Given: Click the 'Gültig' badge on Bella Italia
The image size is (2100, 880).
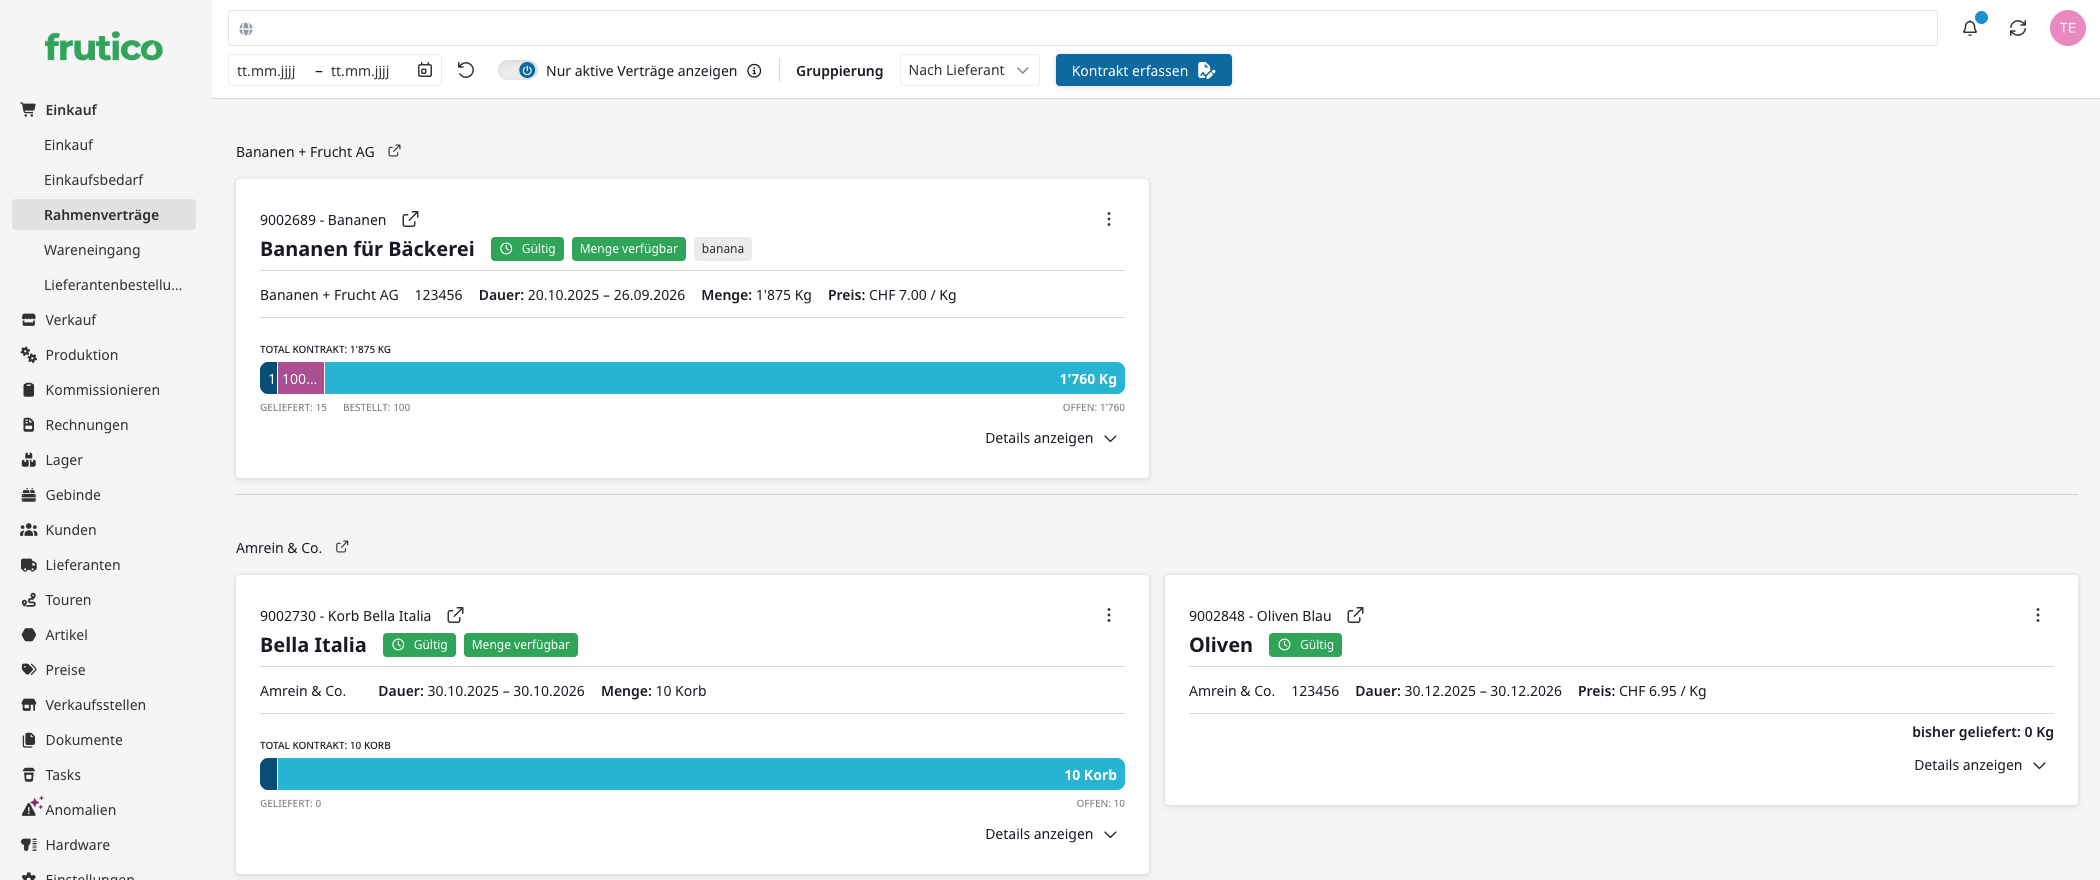Looking at the screenshot, I should coord(419,645).
